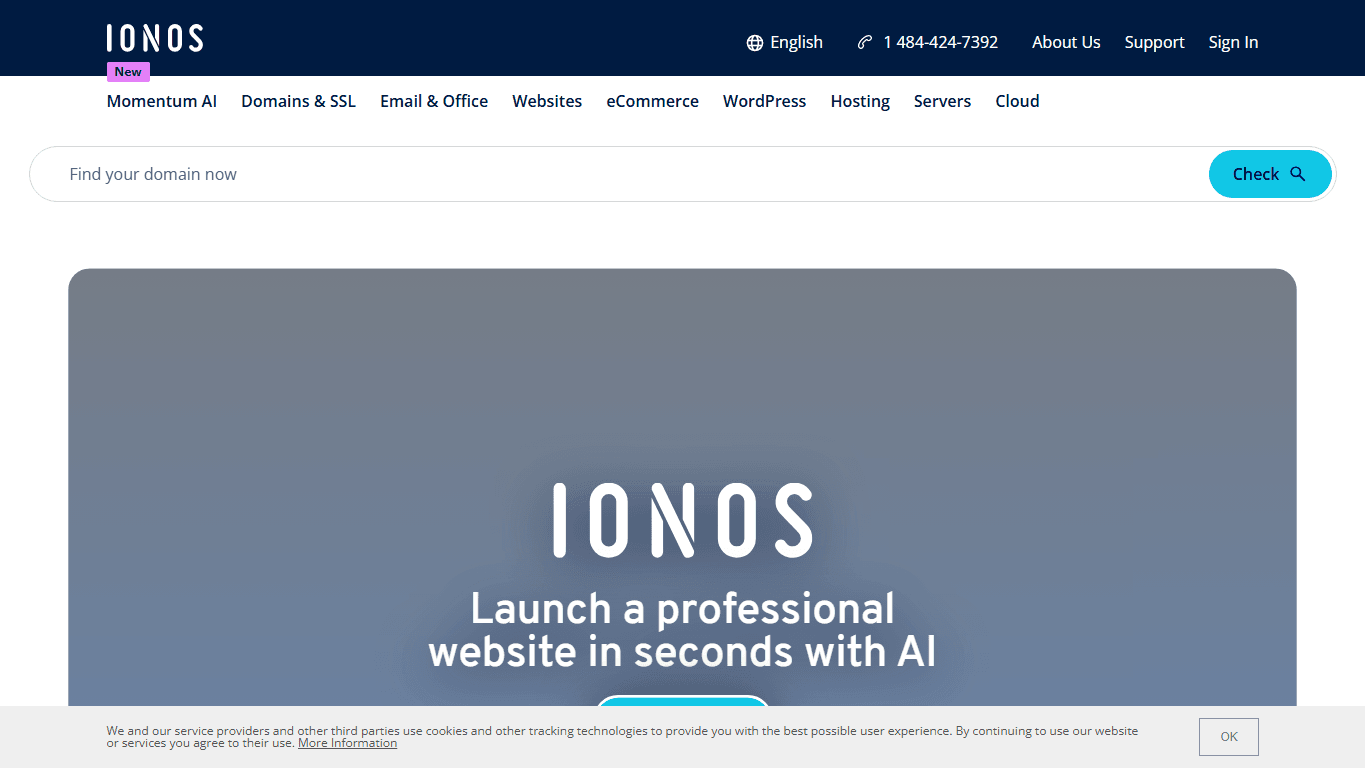The image size is (1365, 768).
Task: Click the globe language icon
Action: point(755,43)
